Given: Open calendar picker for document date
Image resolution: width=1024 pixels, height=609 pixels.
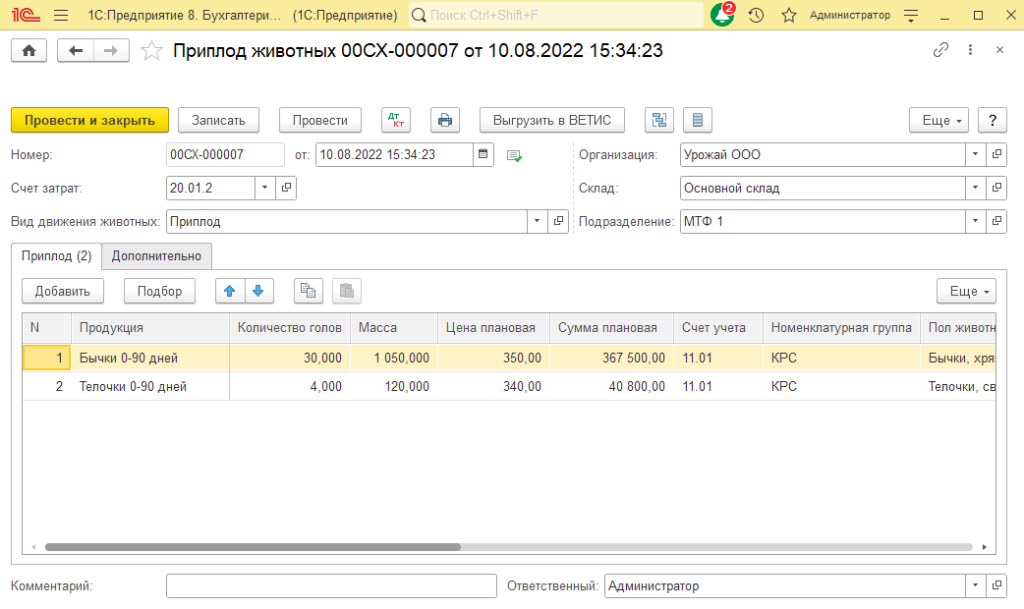Looking at the screenshot, I should 483,154.
